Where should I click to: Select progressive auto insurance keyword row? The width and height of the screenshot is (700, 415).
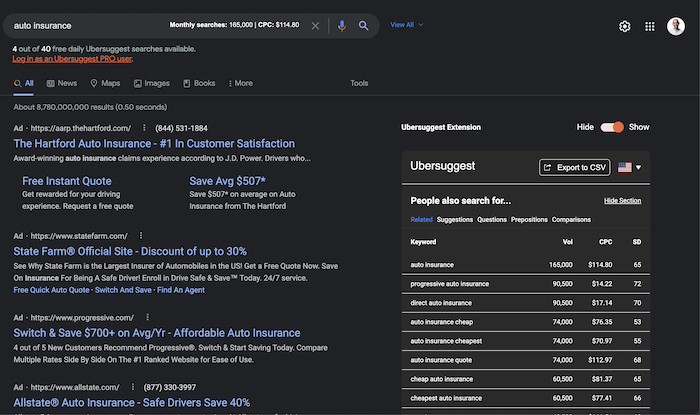(525, 284)
